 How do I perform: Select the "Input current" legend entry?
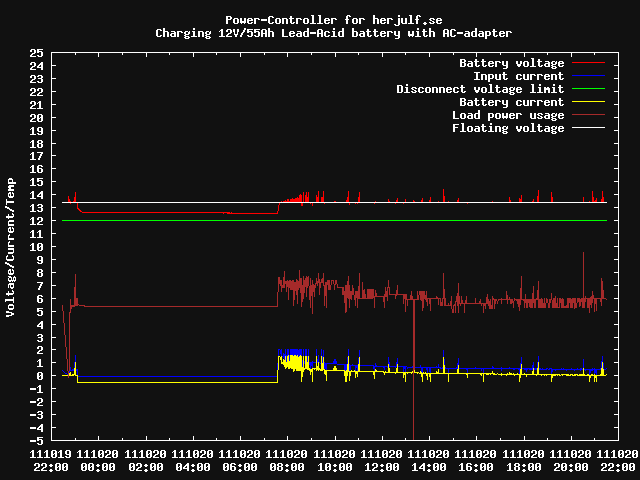[x=518, y=76]
